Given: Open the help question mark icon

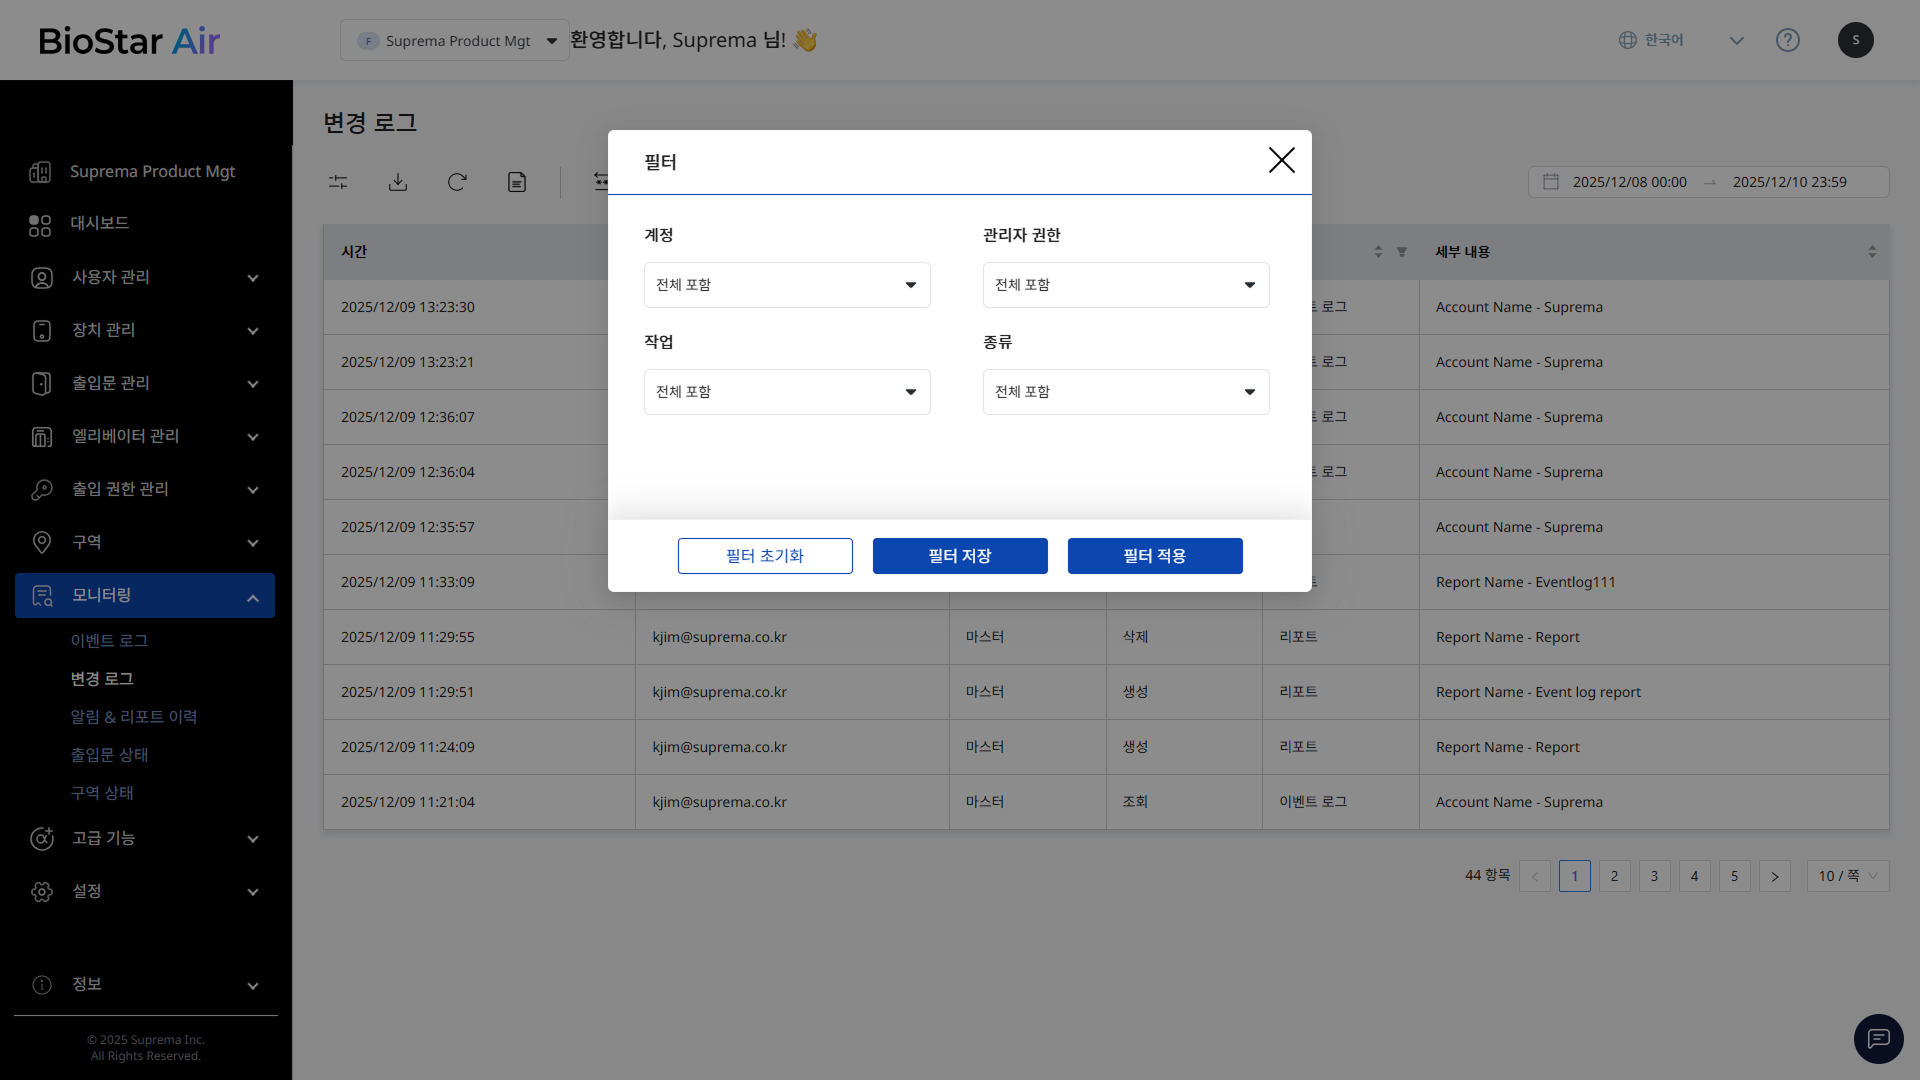Looking at the screenshot, I should 1787,40.
